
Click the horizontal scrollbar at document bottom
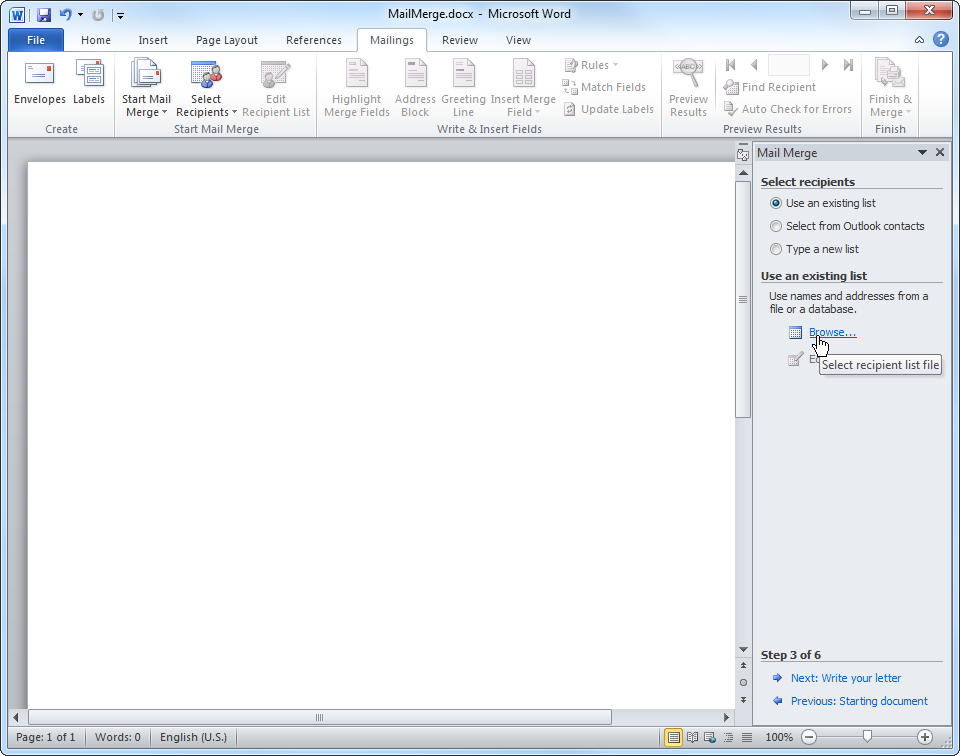pos(320,717)
